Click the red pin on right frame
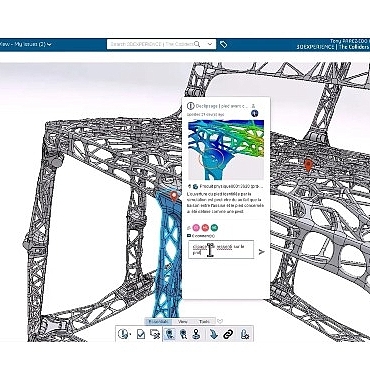Viewport: 370px width, 380px height. (309, 165)
